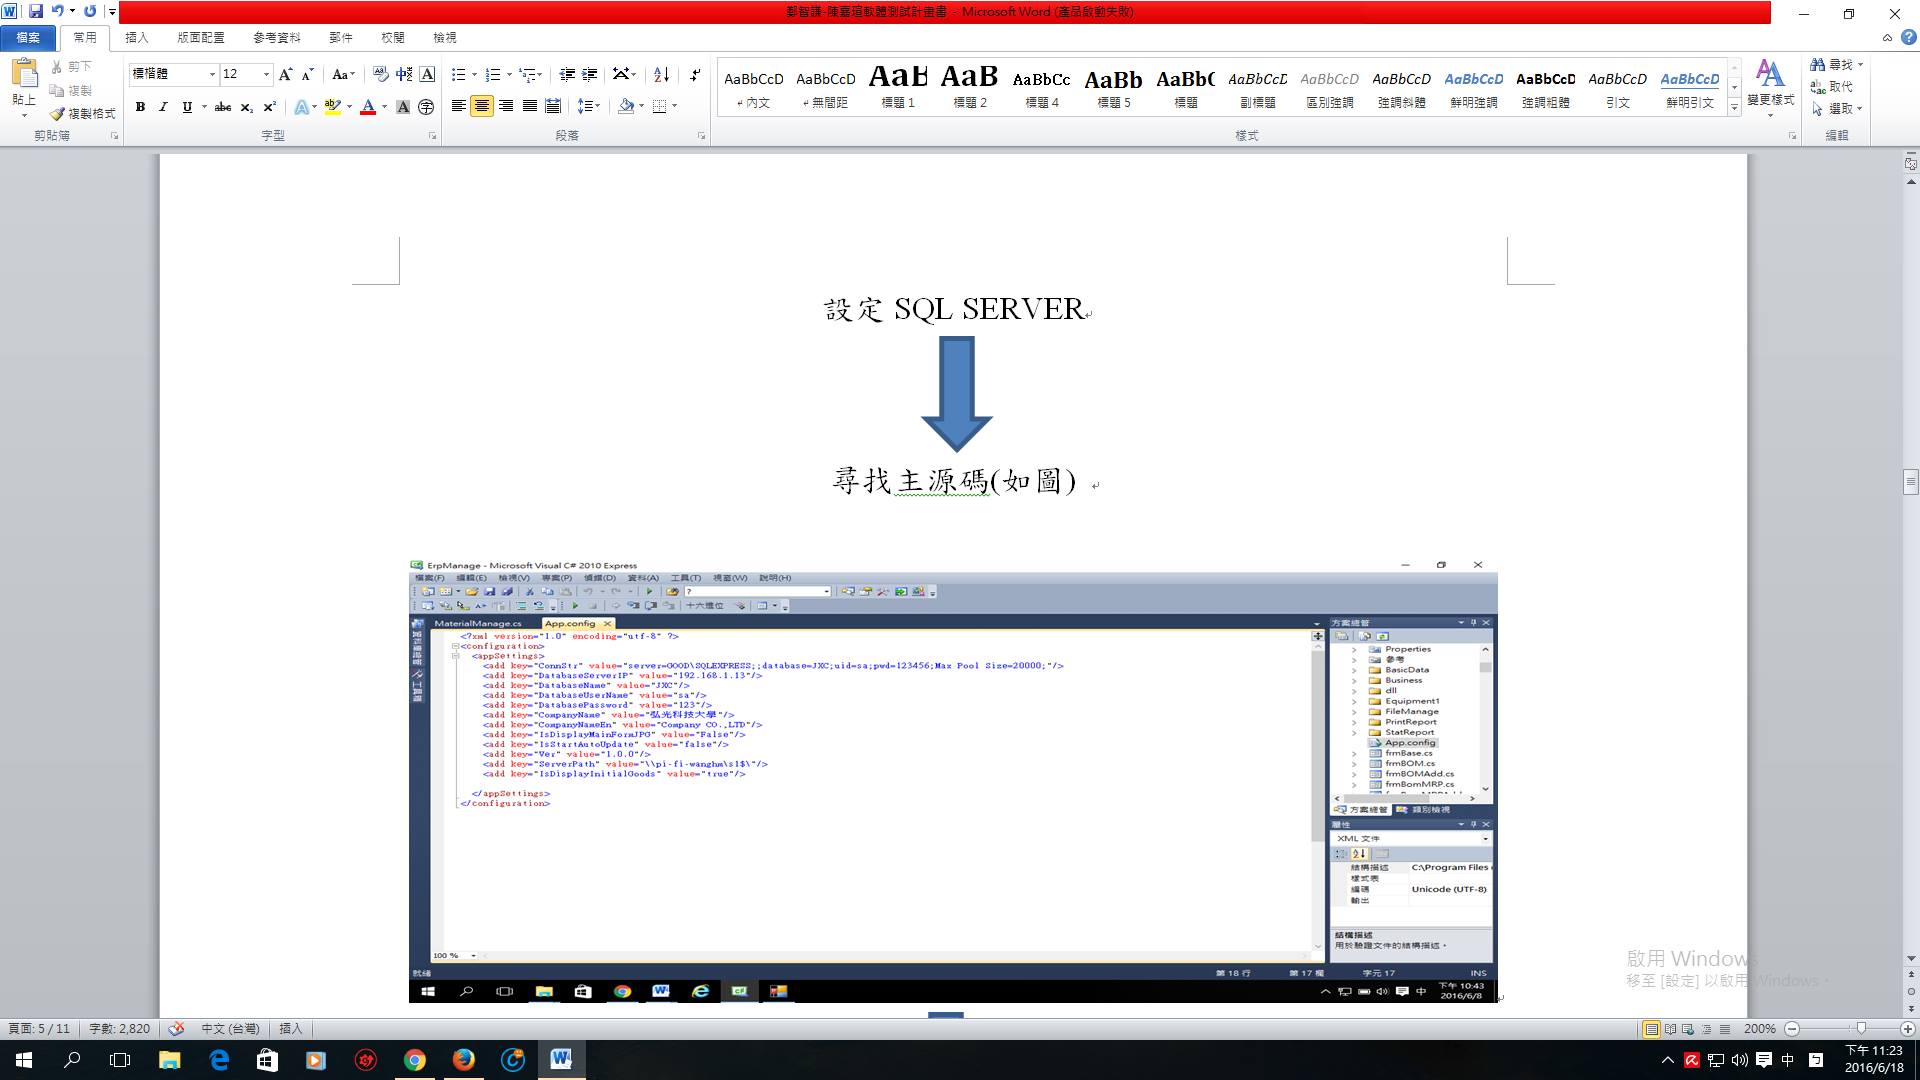Click the Bullets list icon
This screenshot has height=1080, width=1920.
coord(458,74)
